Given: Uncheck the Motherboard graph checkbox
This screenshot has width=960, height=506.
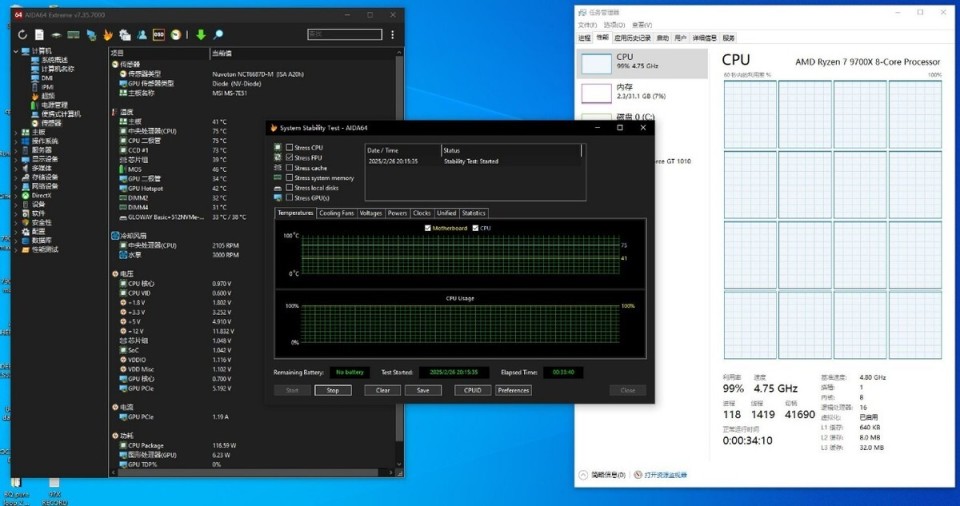Looking at the screenshot, I should point(427,228).
